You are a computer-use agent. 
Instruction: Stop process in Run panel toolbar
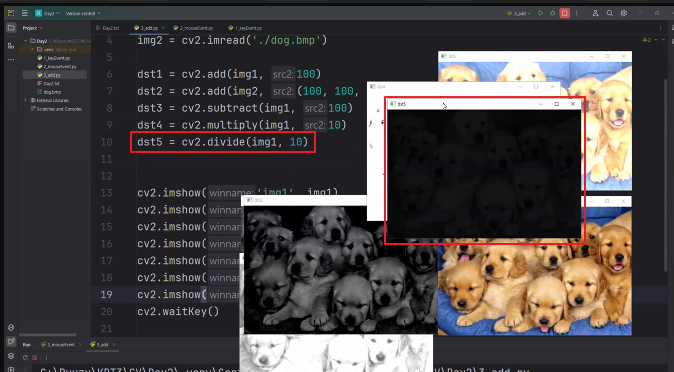coord(35,357)
